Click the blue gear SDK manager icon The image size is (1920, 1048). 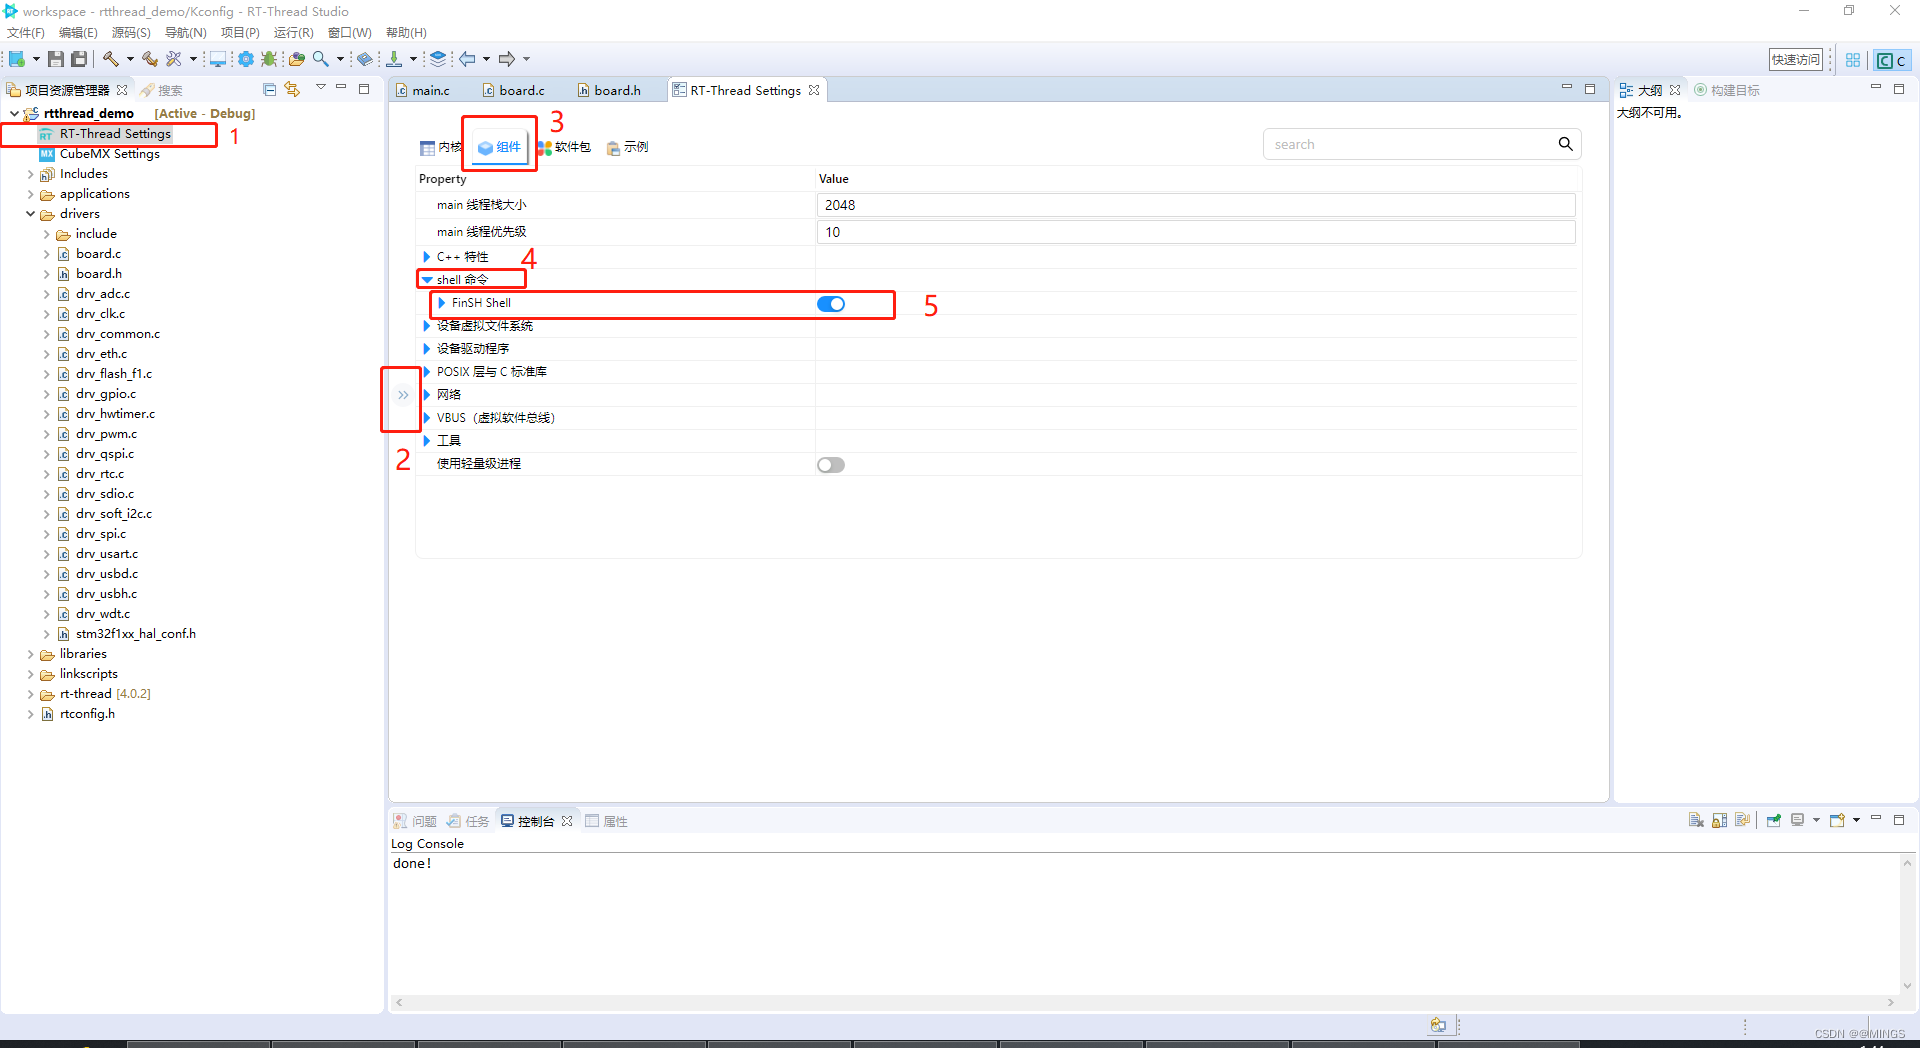[x=245, y=59]
